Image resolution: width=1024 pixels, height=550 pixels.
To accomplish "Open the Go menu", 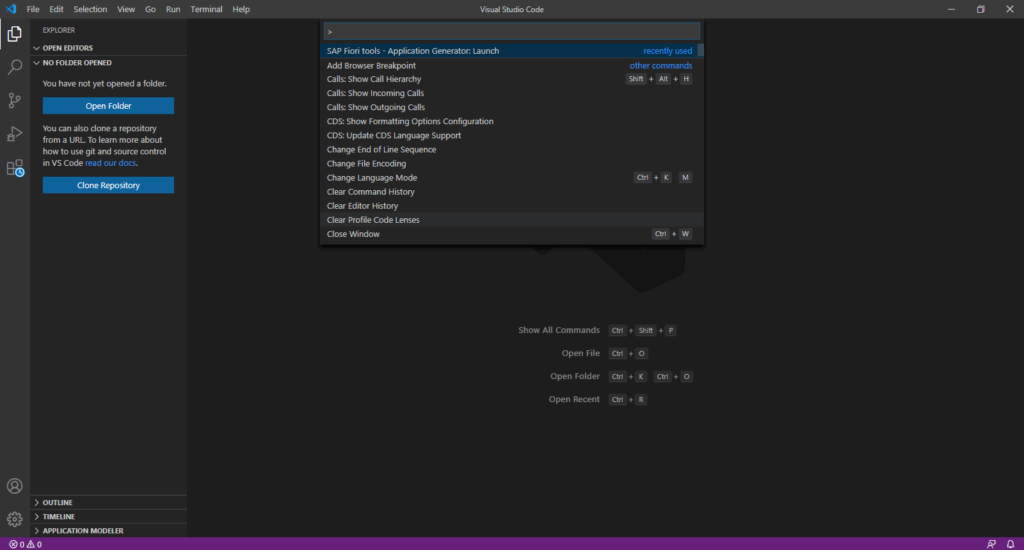I will [150, 9].
